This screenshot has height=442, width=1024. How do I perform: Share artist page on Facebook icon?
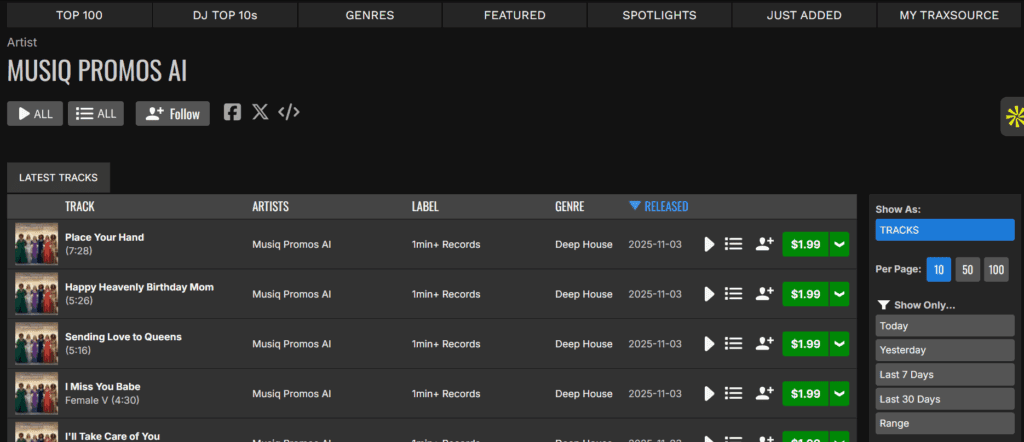click(232, 112)
